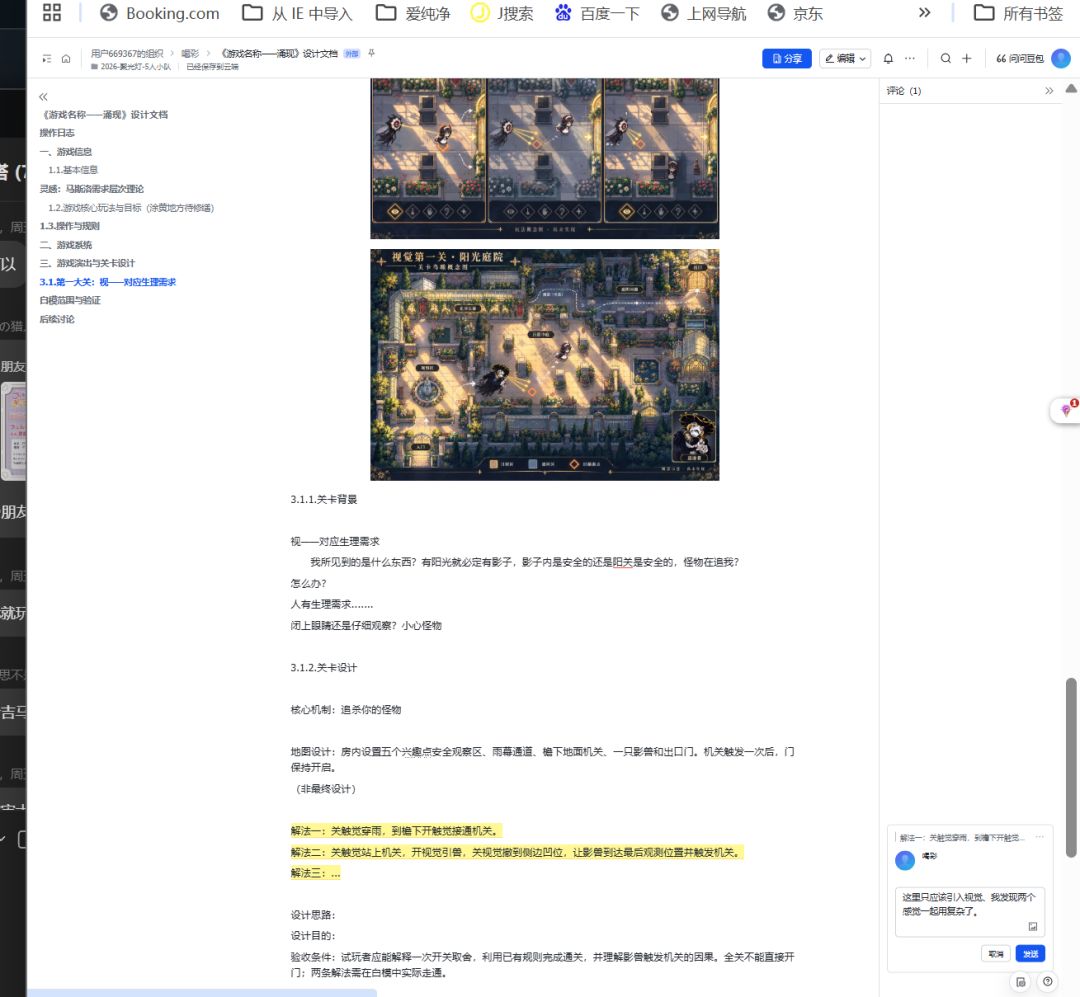Jump to 二、游戏系统 in the outline
This screenshot has width=1080, height=997.
click(65, 245)
